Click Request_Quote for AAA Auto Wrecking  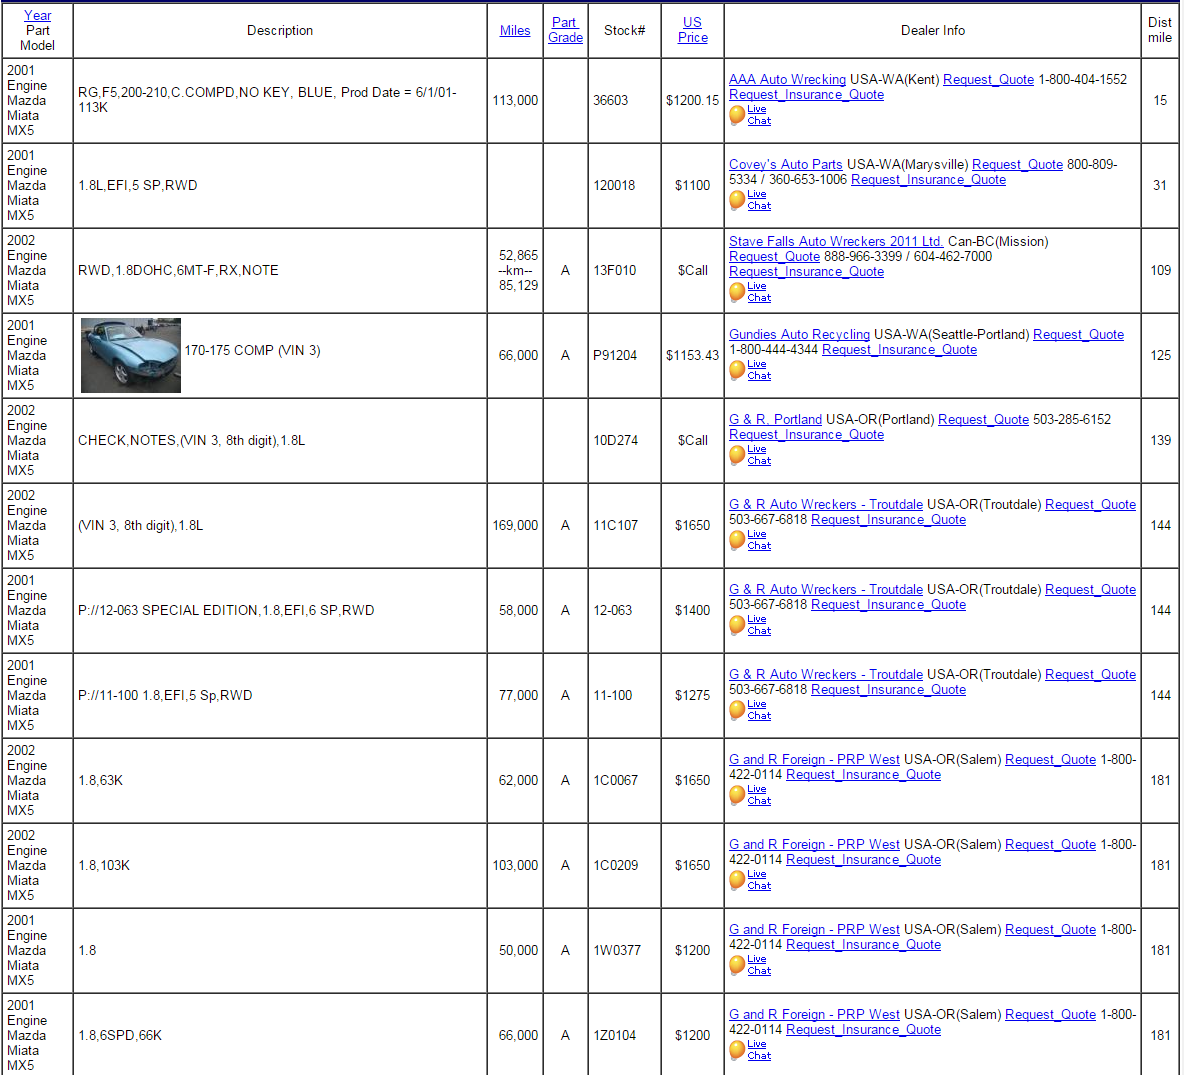tap(988, 79)
